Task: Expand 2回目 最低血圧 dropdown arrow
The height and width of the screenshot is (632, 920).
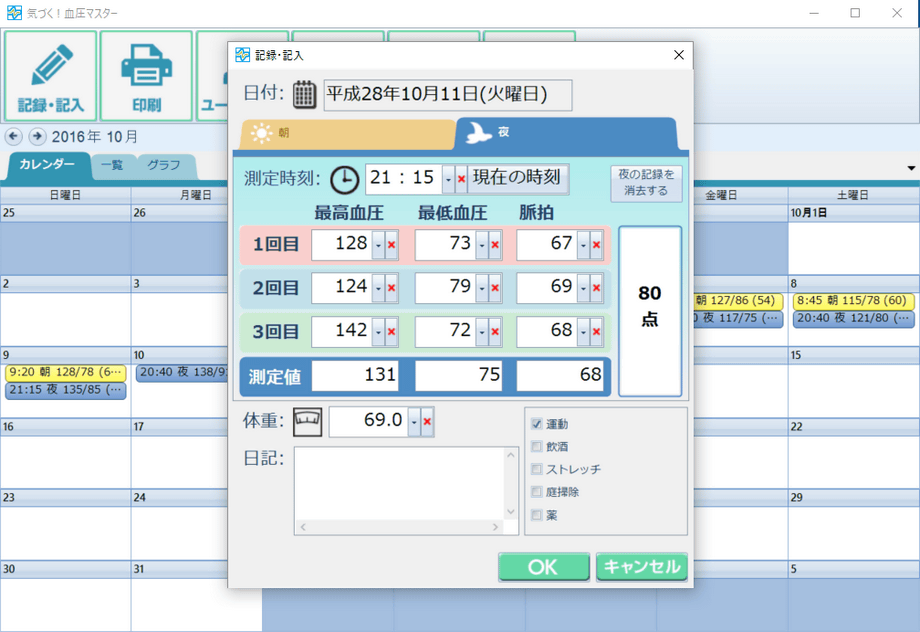Action: pos(482,288)
